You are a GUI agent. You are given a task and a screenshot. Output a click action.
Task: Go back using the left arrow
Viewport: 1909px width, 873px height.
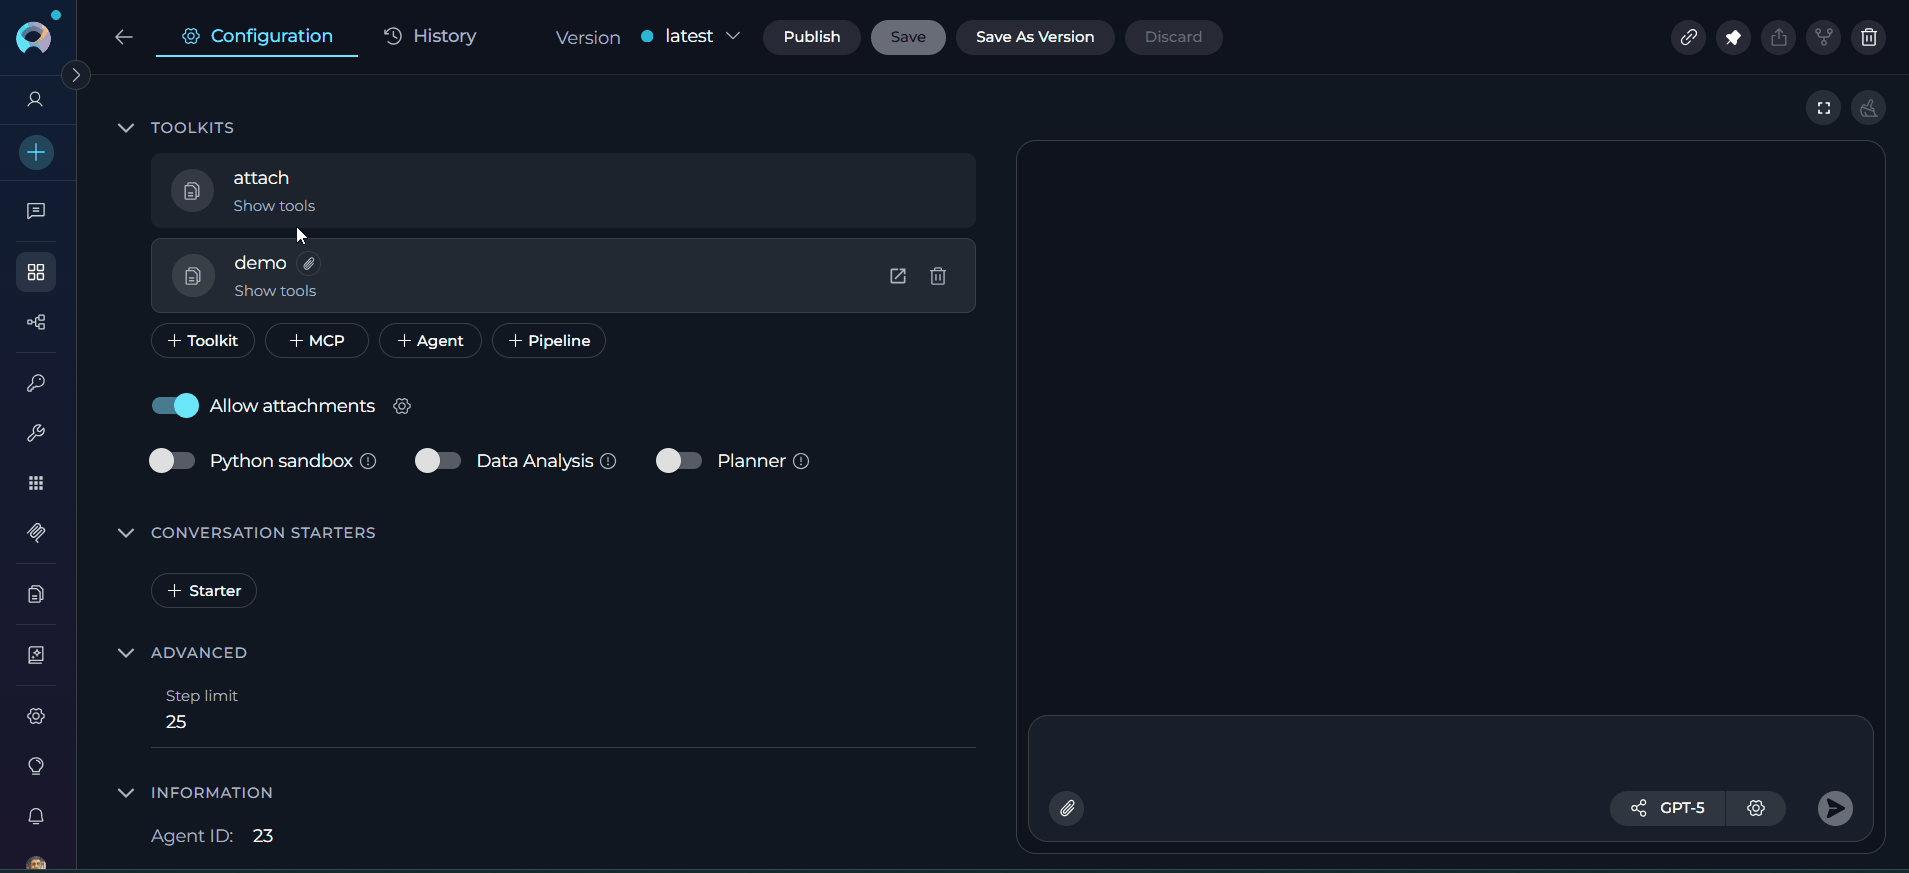(x=124, y=37)
